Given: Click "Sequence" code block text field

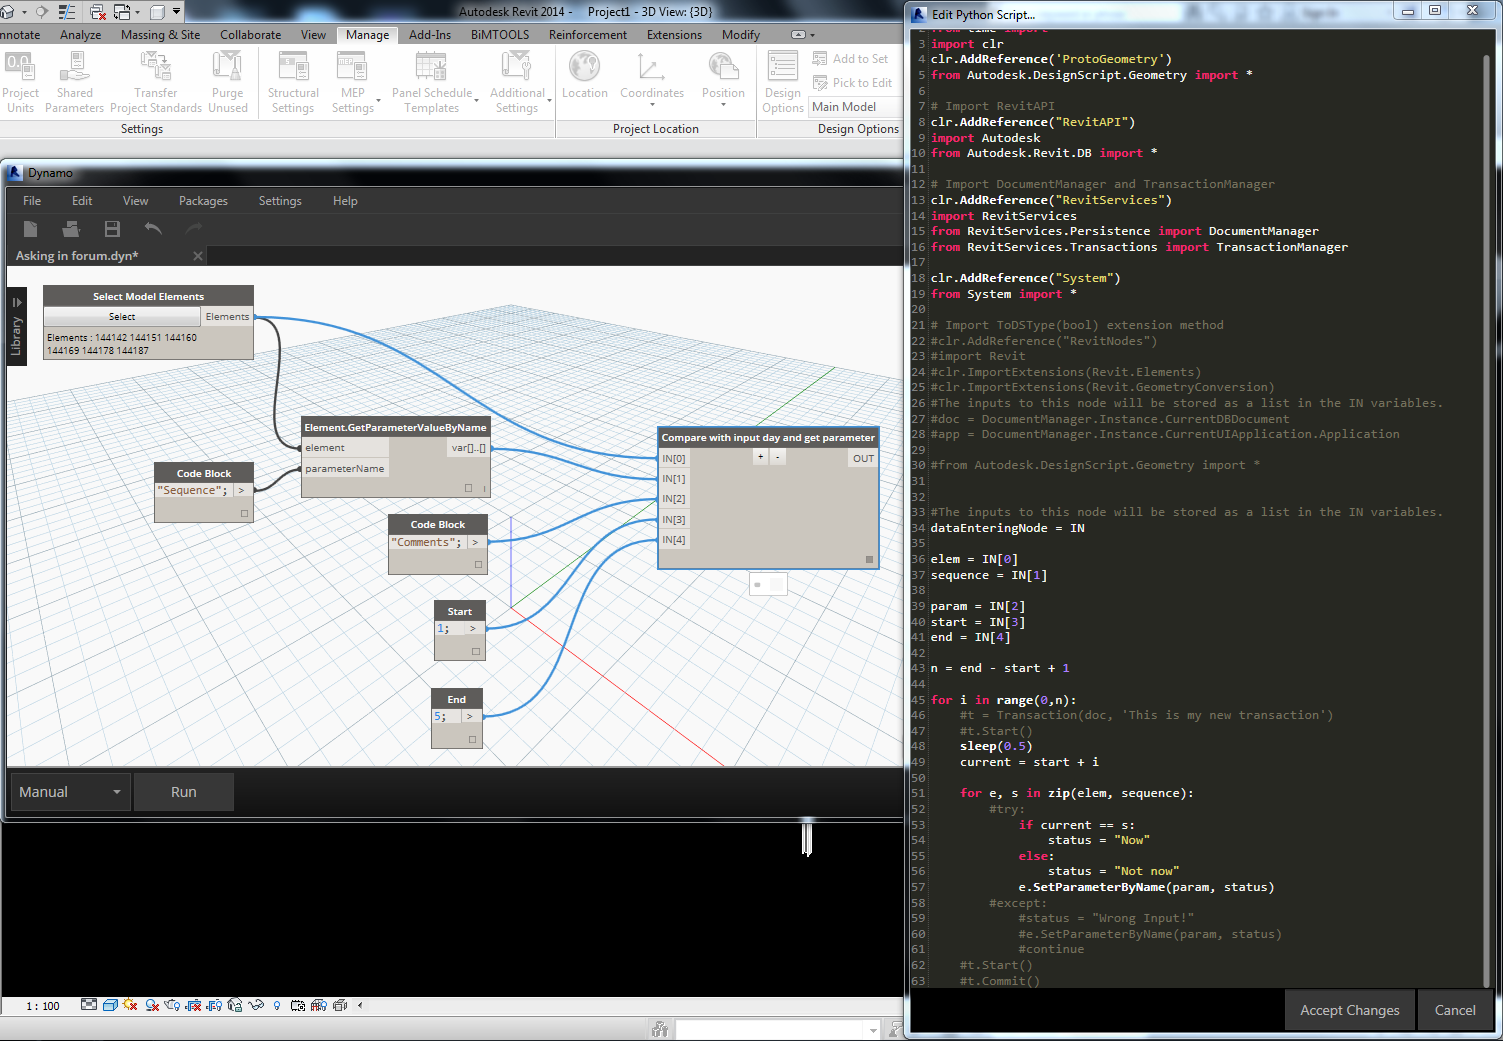Looking at the screenshot, I should pyautogui.click(x=193, y=491).
